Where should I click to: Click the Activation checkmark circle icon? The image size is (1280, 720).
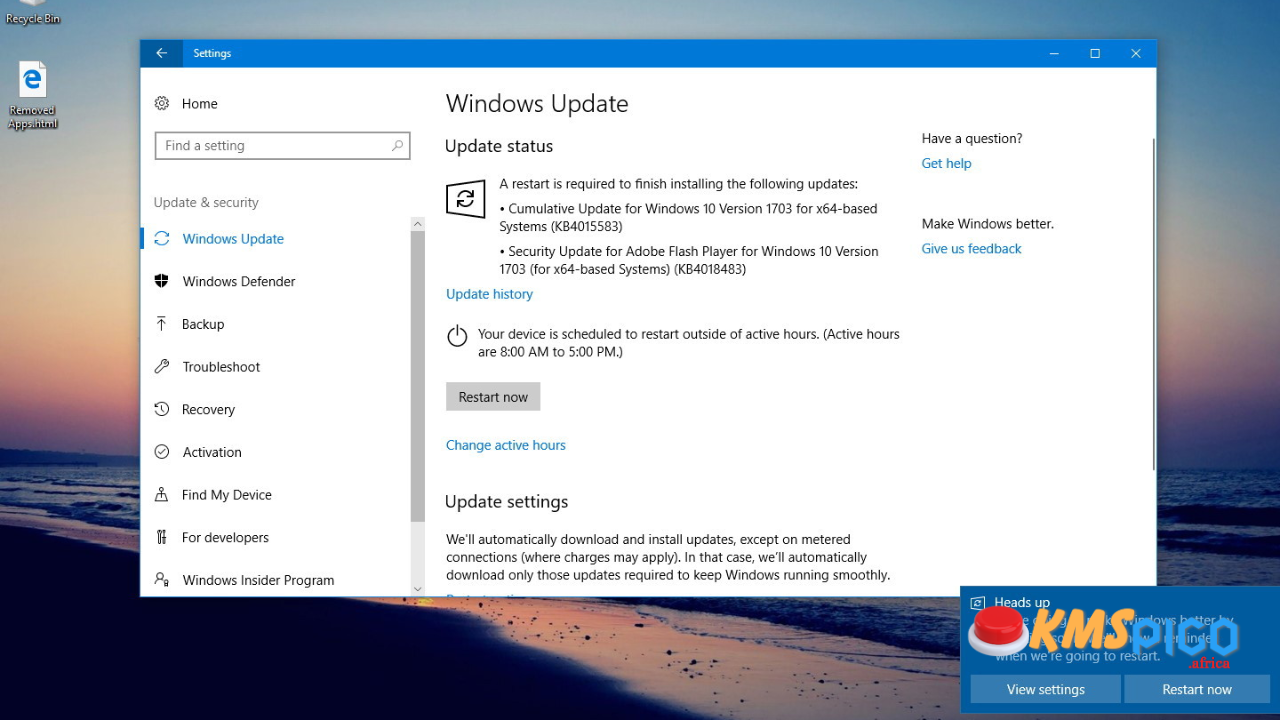coord(162,452)
